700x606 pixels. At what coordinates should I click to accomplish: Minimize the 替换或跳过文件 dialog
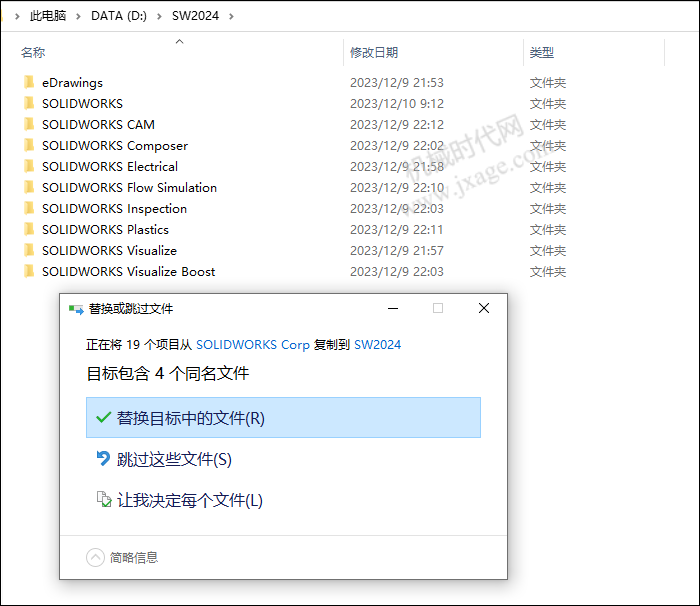click(393, 308)
